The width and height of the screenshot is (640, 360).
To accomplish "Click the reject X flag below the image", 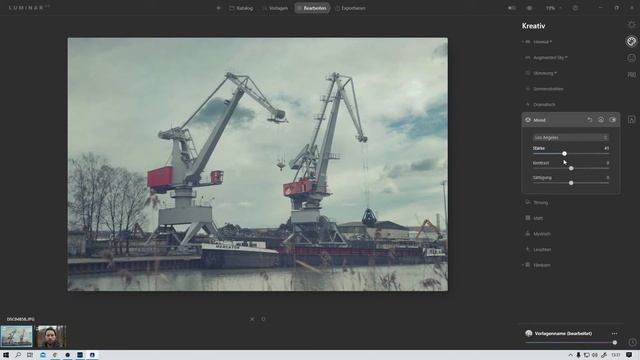I will coord(252,319).
